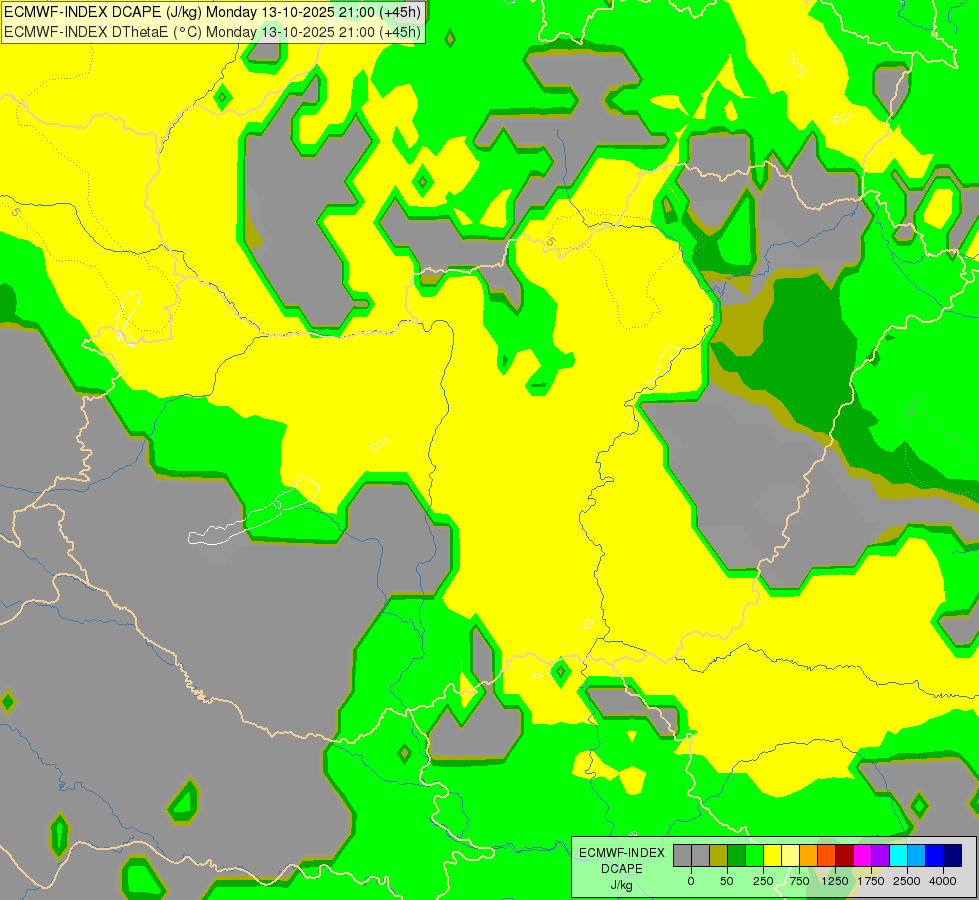Click the navy legend swatch
The height and width of the screenshot is (900, 979).
click(953, 855)
